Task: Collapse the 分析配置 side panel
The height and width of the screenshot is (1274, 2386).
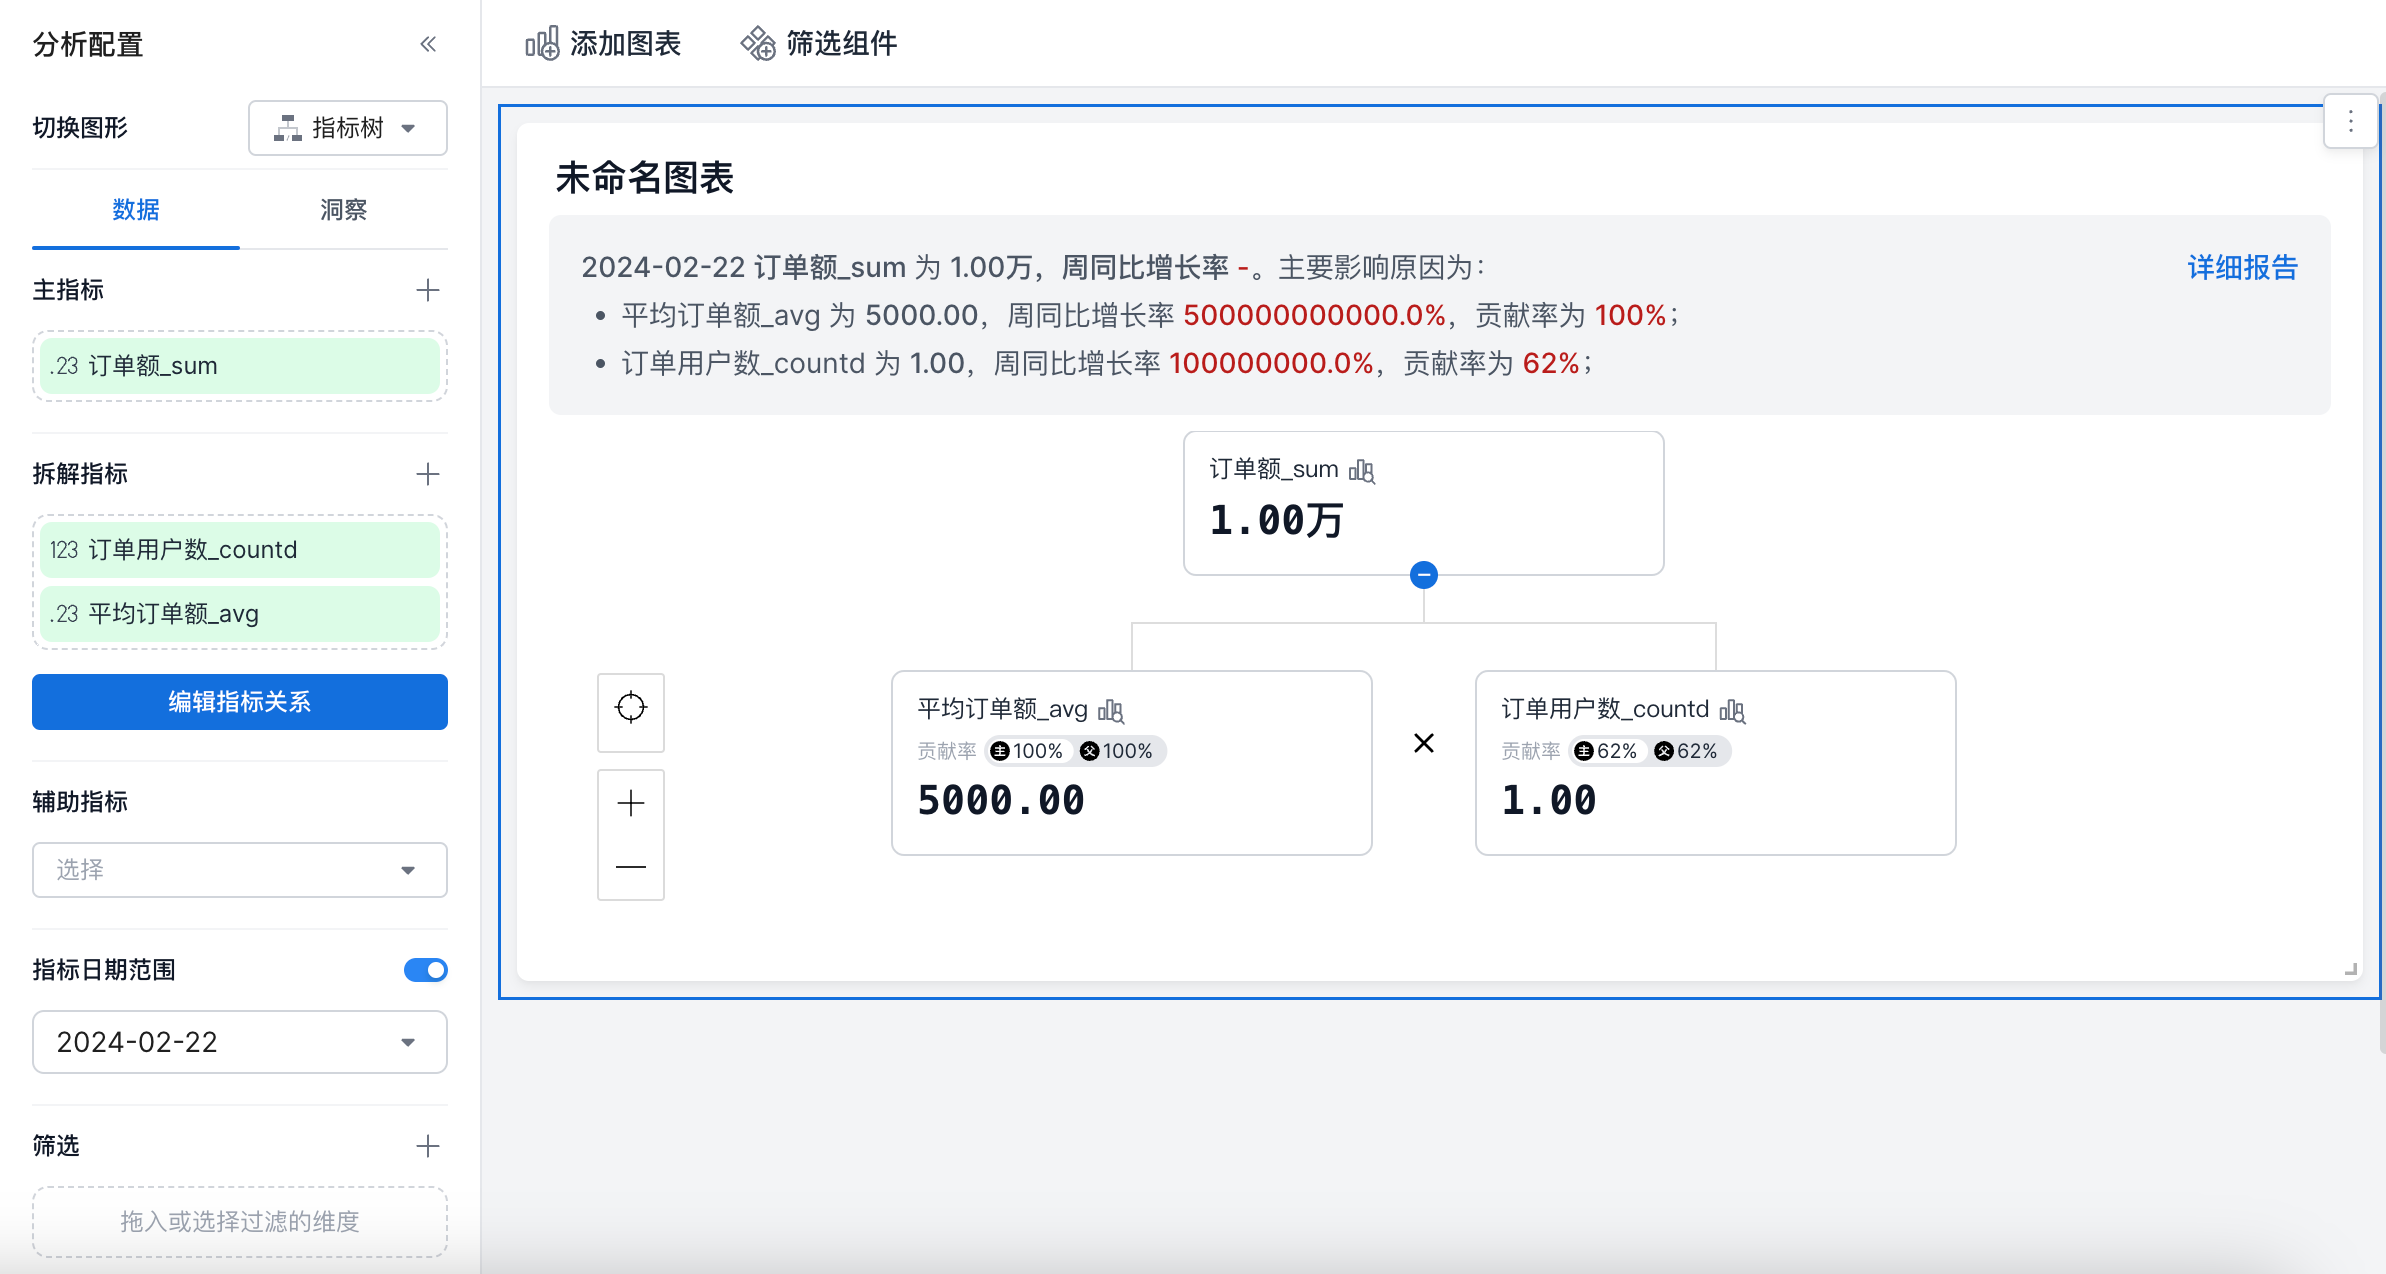Action: click(428, 44)
